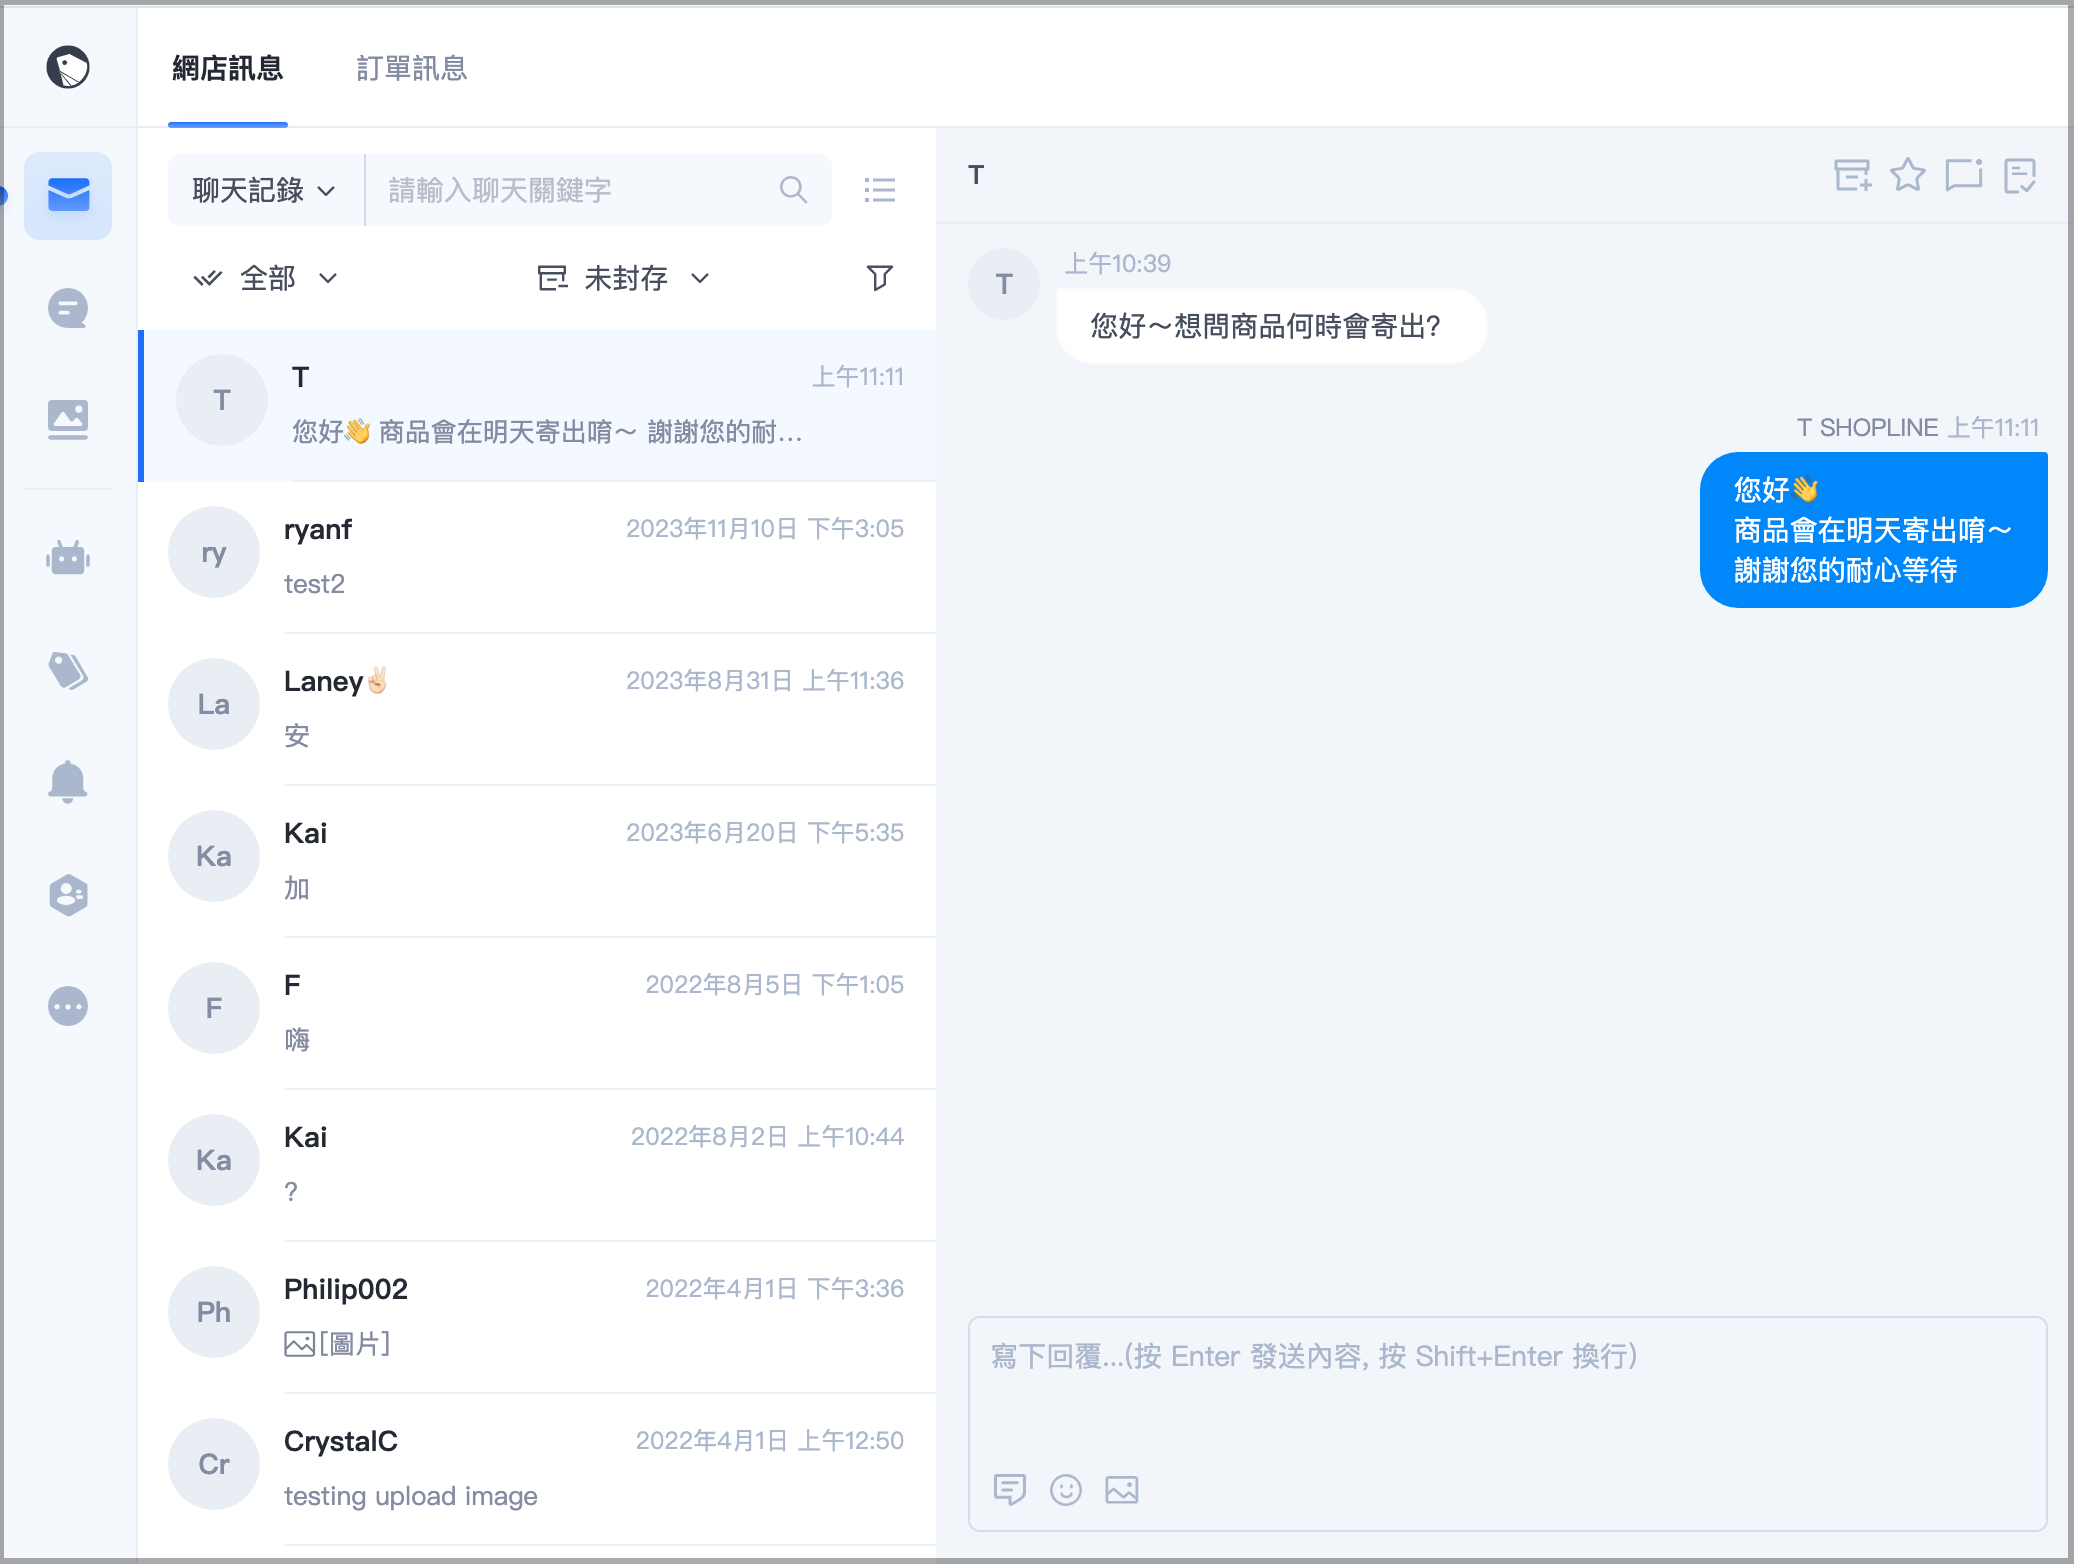Open the chat bubble icon in the sidebar
The image size is (2074, 1564).
click(x=68, y=308)
